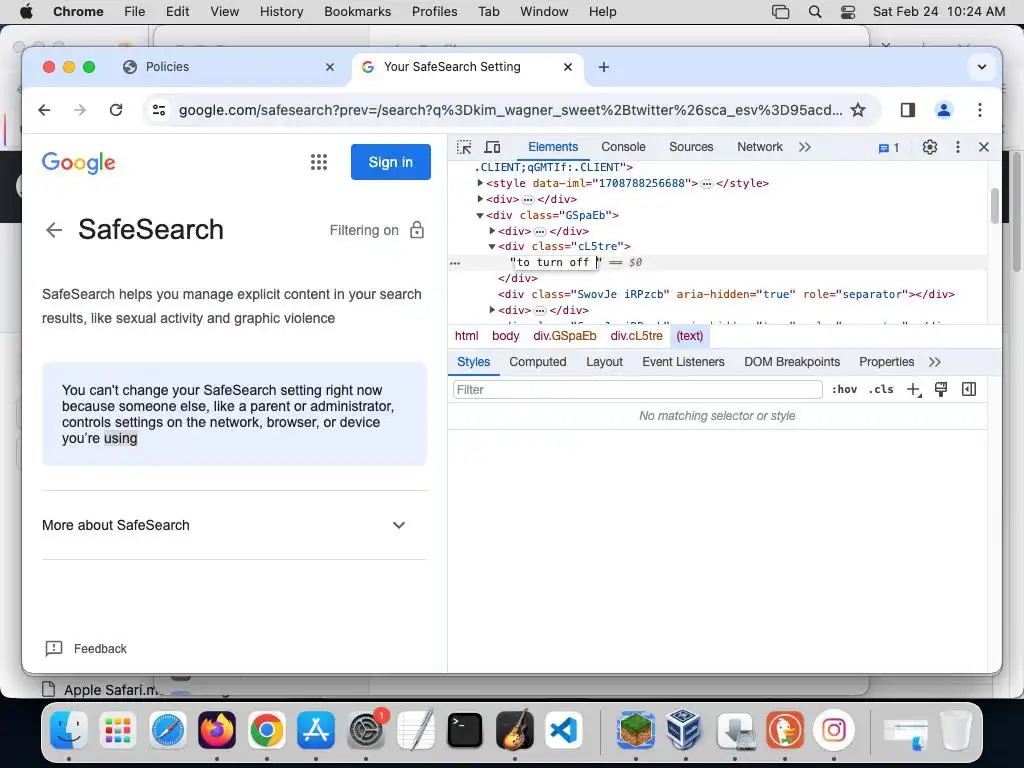This screenshot has width=1024, height=768.
Task: Open Control Center in the menu bar
Action: tap(848, 12)
